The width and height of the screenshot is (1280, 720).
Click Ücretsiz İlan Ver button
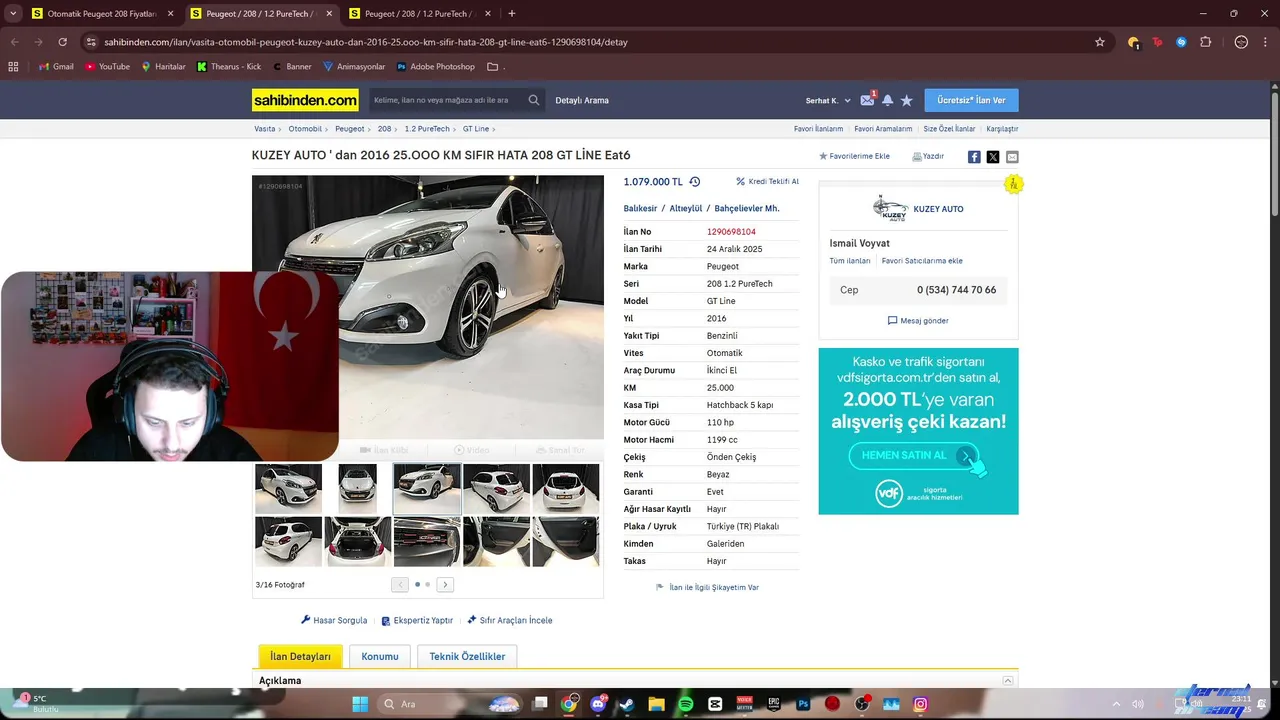(971, 100)
